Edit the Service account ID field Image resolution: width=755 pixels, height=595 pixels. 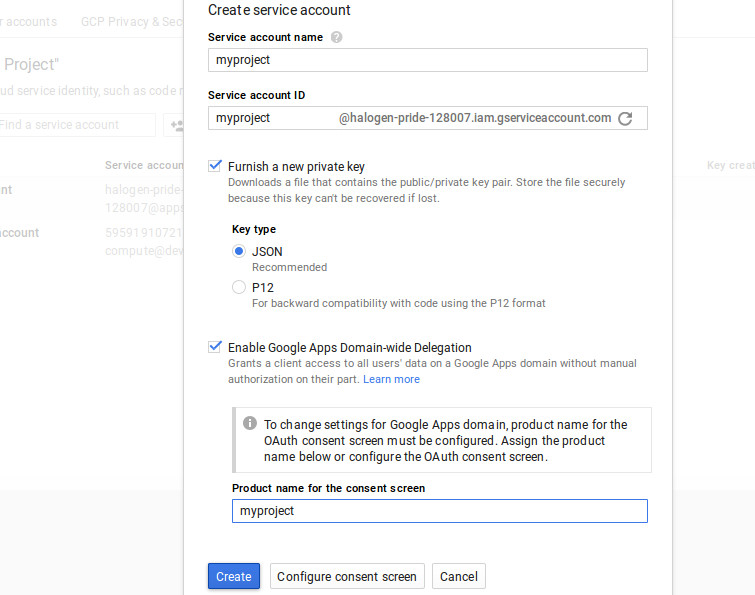[x=274, y=118]
